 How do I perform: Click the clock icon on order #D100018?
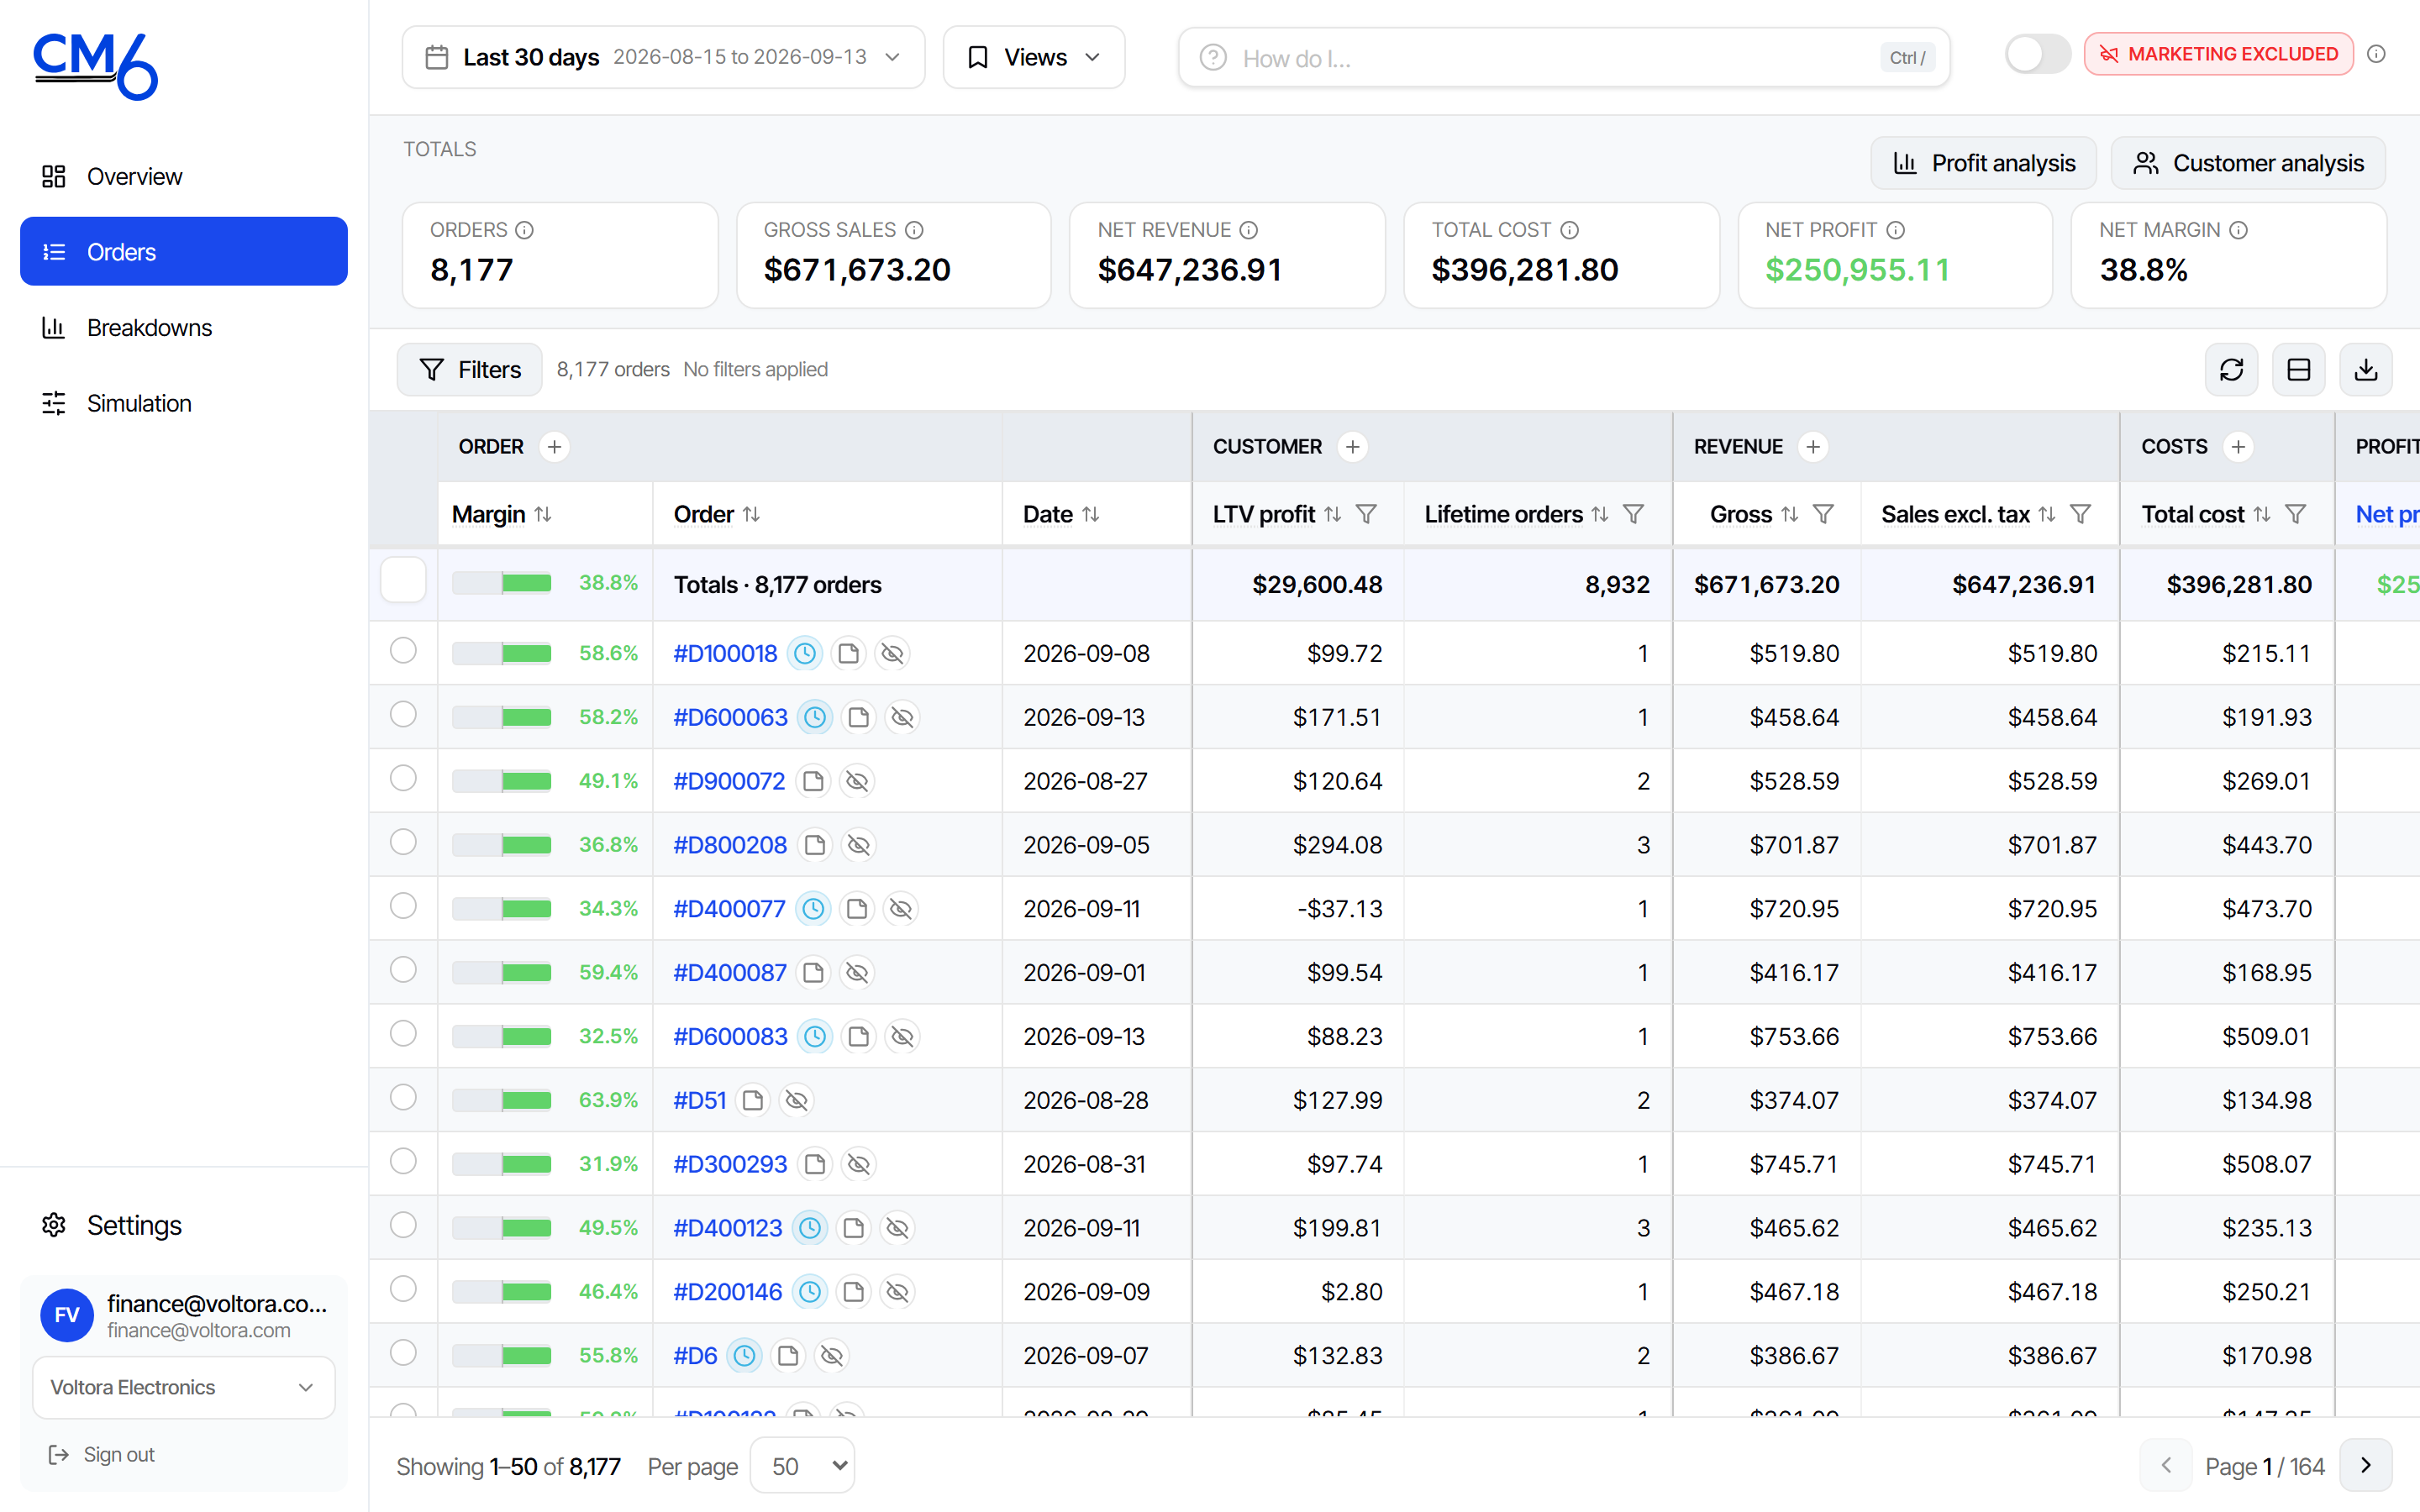tap(805, 654)
